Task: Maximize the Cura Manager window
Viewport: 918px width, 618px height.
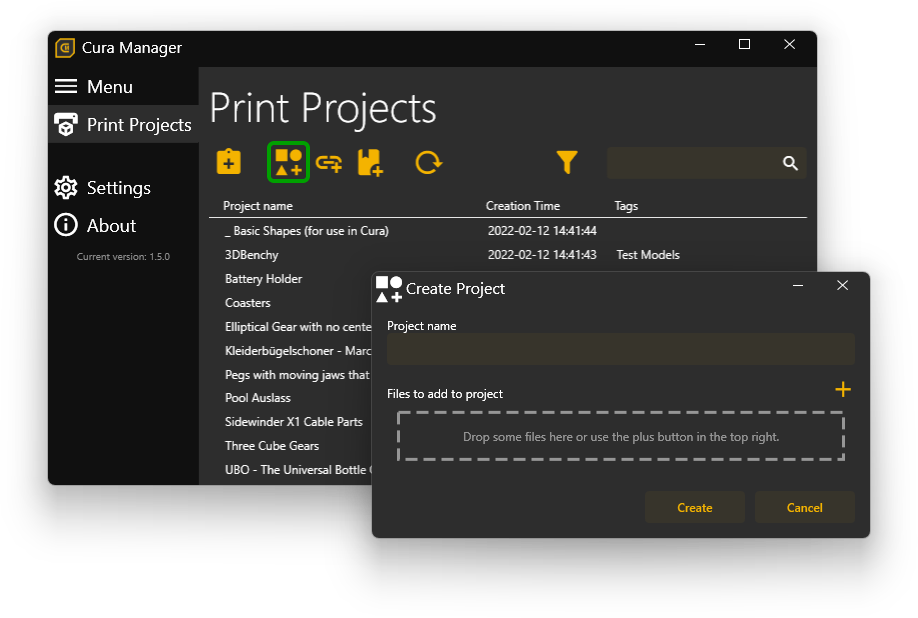Action: (744, 44)
